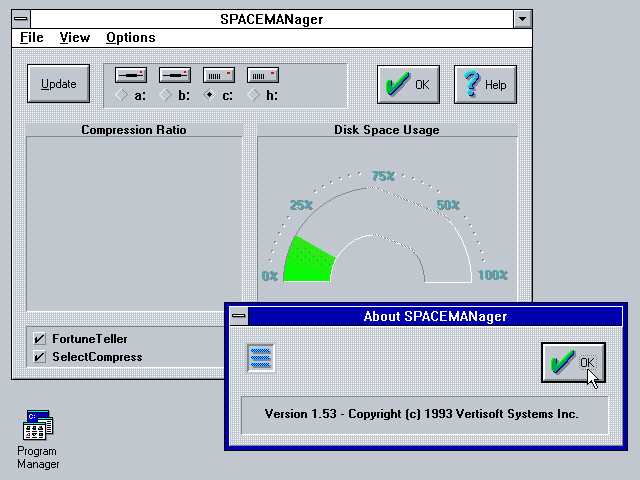Click the 25% gauge label
Image resolution: width=640 pixels, height=480 pixels.
pyautogui.click(x=301, y=205)
